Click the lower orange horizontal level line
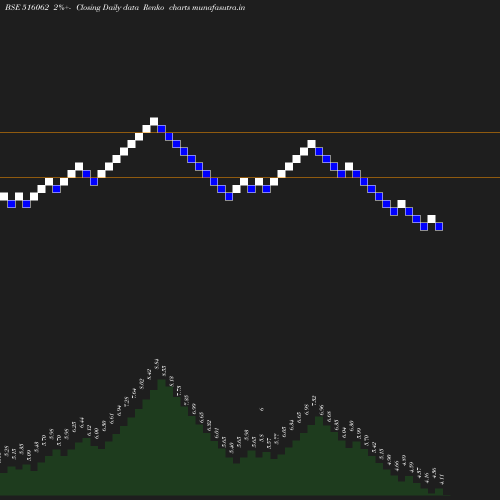 (x=250, y=178)
